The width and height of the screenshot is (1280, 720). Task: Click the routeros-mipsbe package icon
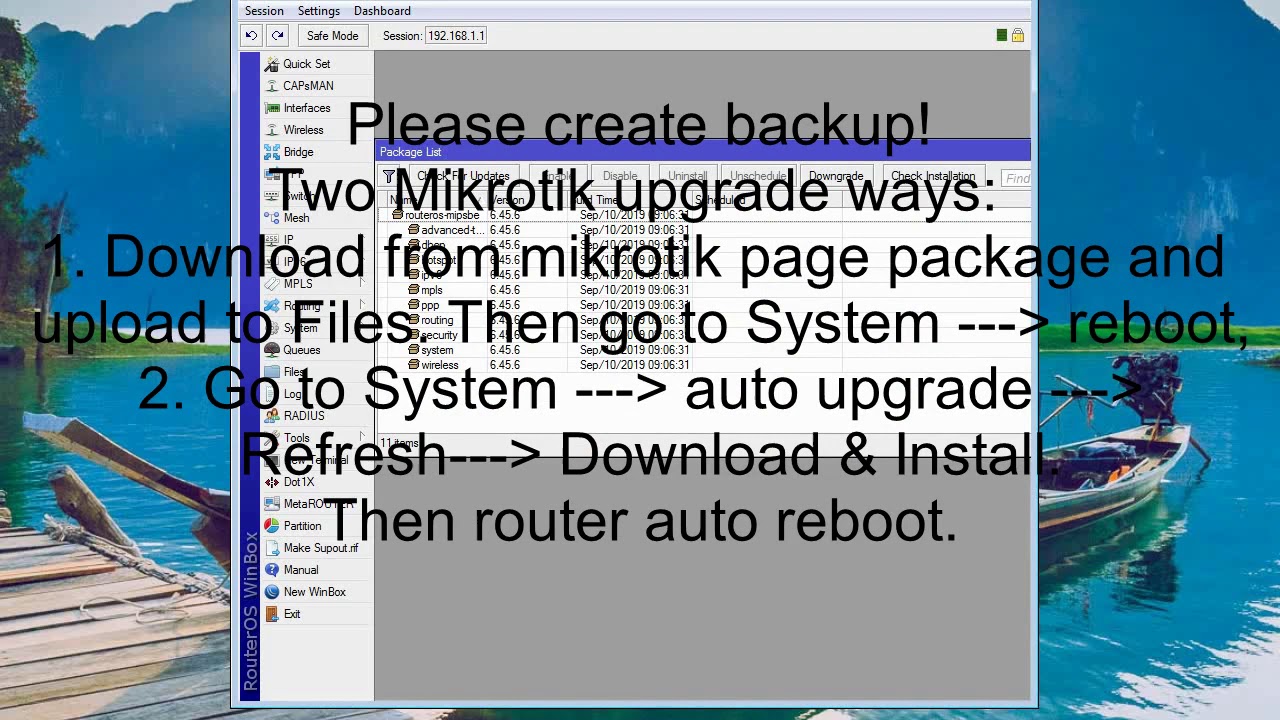tap(397, 215)
